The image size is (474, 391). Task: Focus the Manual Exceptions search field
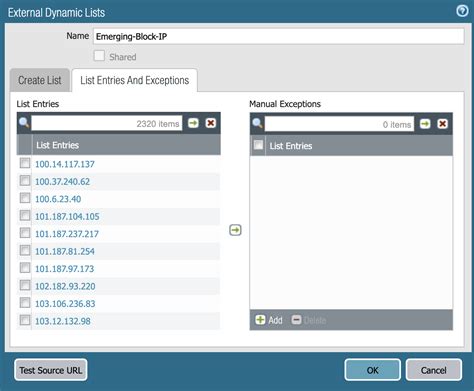pos(339,124)
